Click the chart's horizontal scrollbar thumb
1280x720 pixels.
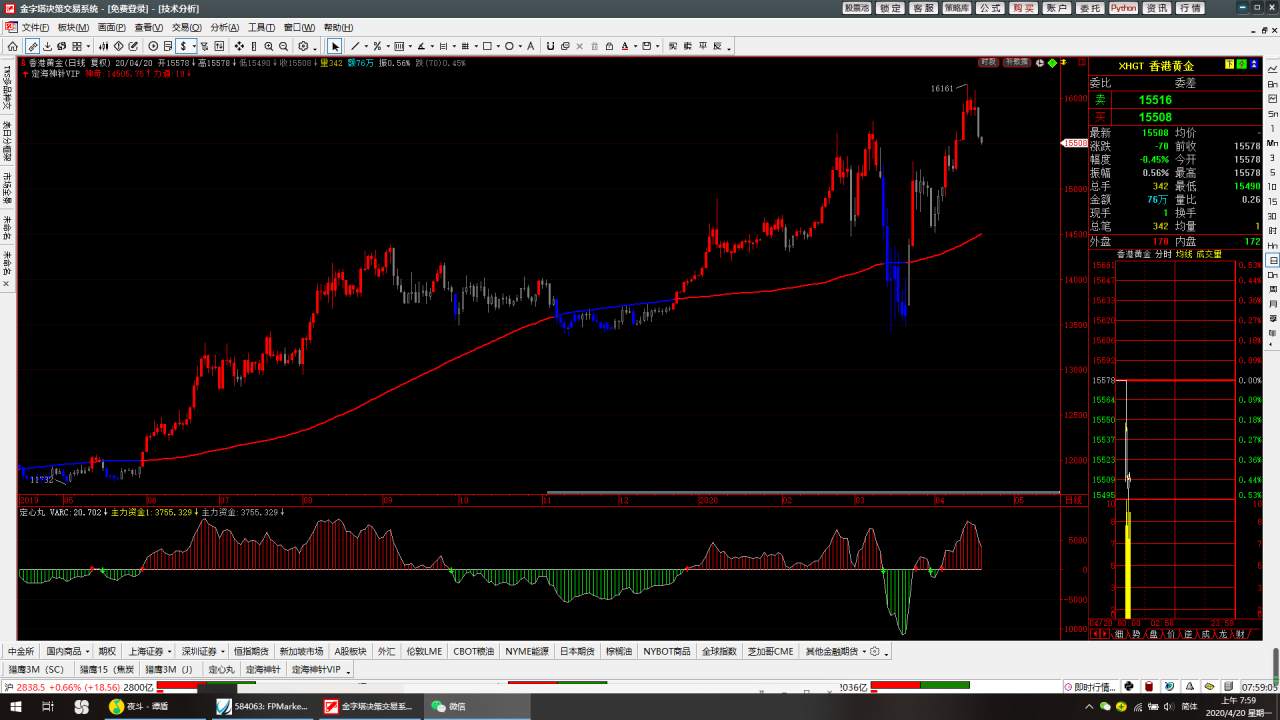click(803, 493)
